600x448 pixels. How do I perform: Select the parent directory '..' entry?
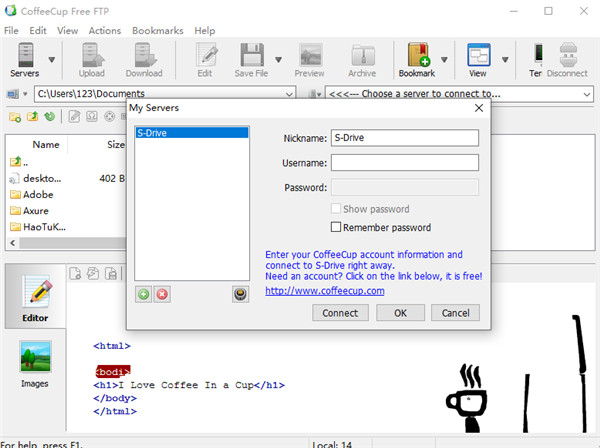pyautogui.click(x=19, y=162)
